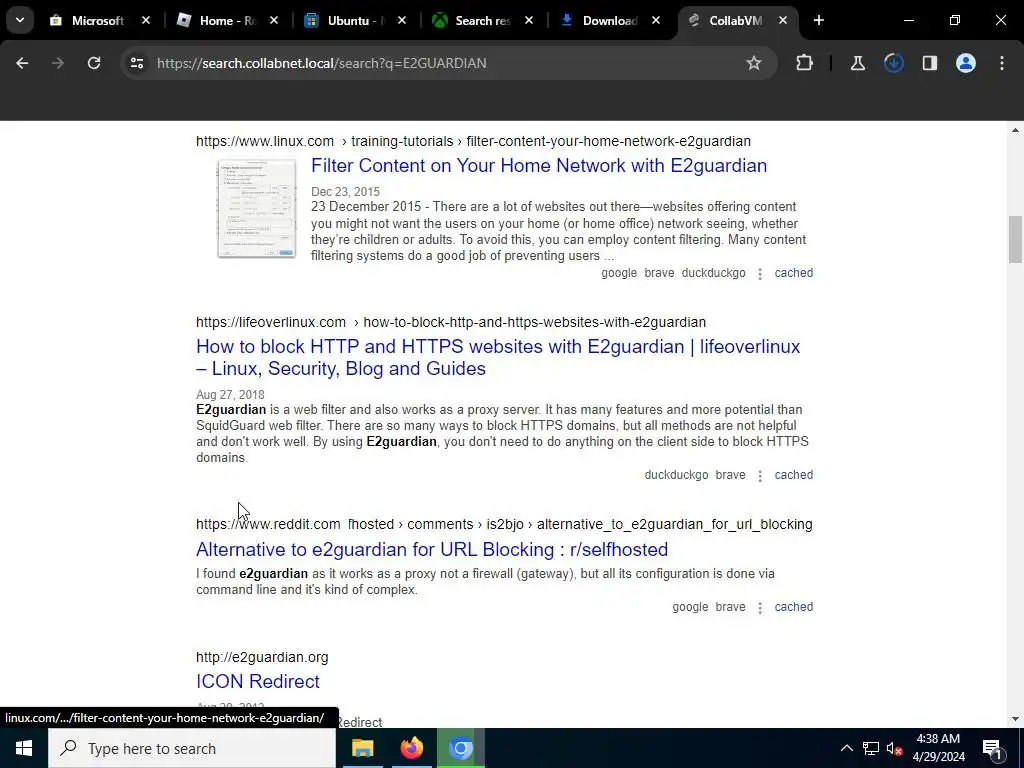Click the https://lifeoverlinux.com URL text
This screenshot has width=1024, height=768.
[270, 322]
